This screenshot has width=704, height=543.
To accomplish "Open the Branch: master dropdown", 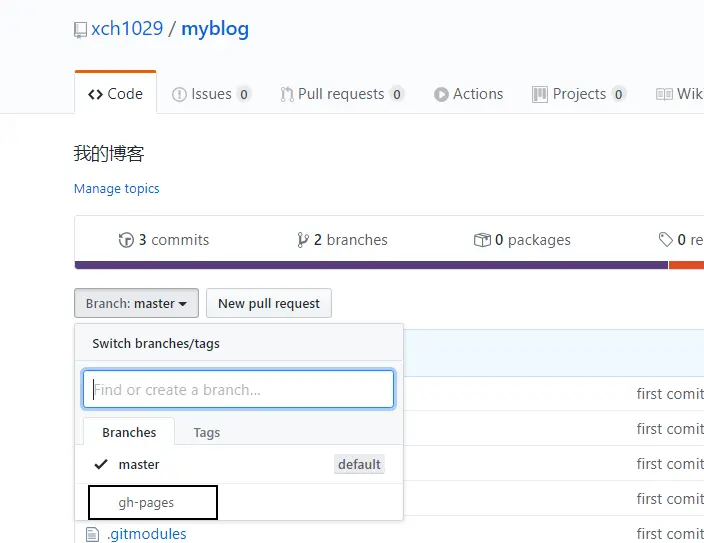I will tap(136, 303).
